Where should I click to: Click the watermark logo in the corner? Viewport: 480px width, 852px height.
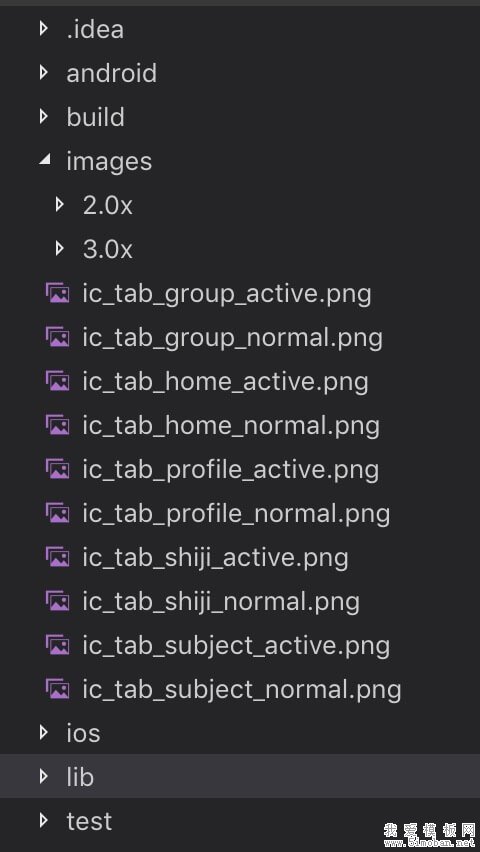[429, 836]
